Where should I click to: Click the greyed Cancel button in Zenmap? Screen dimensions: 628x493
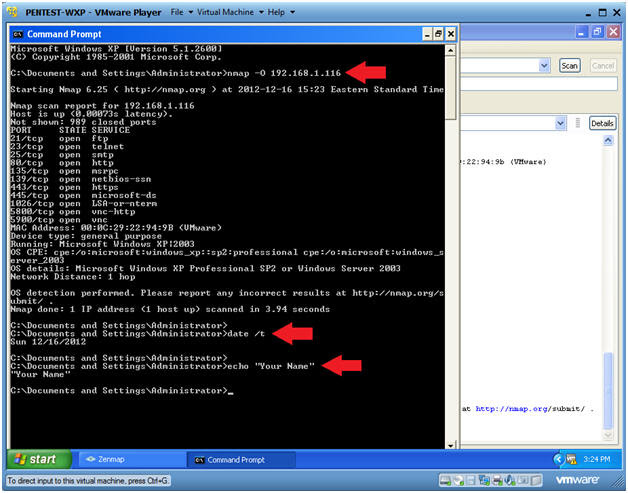603,66
